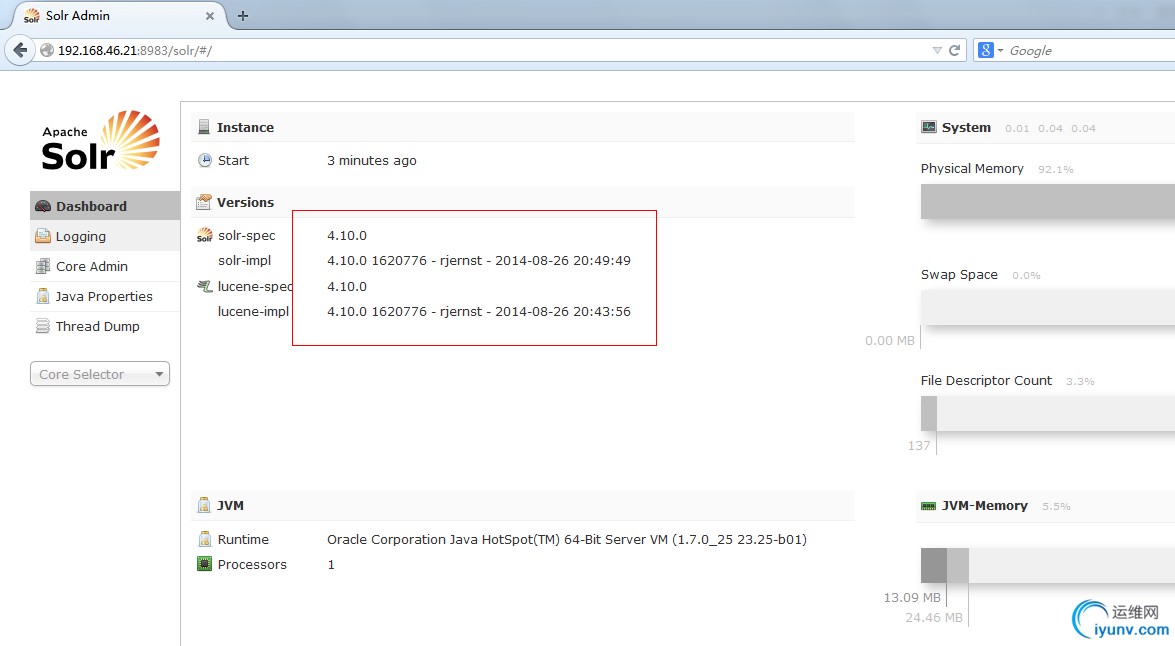The image size is (1175, 646).
Task: Click the Core Admin icon
Action: [x=43, y=266]
